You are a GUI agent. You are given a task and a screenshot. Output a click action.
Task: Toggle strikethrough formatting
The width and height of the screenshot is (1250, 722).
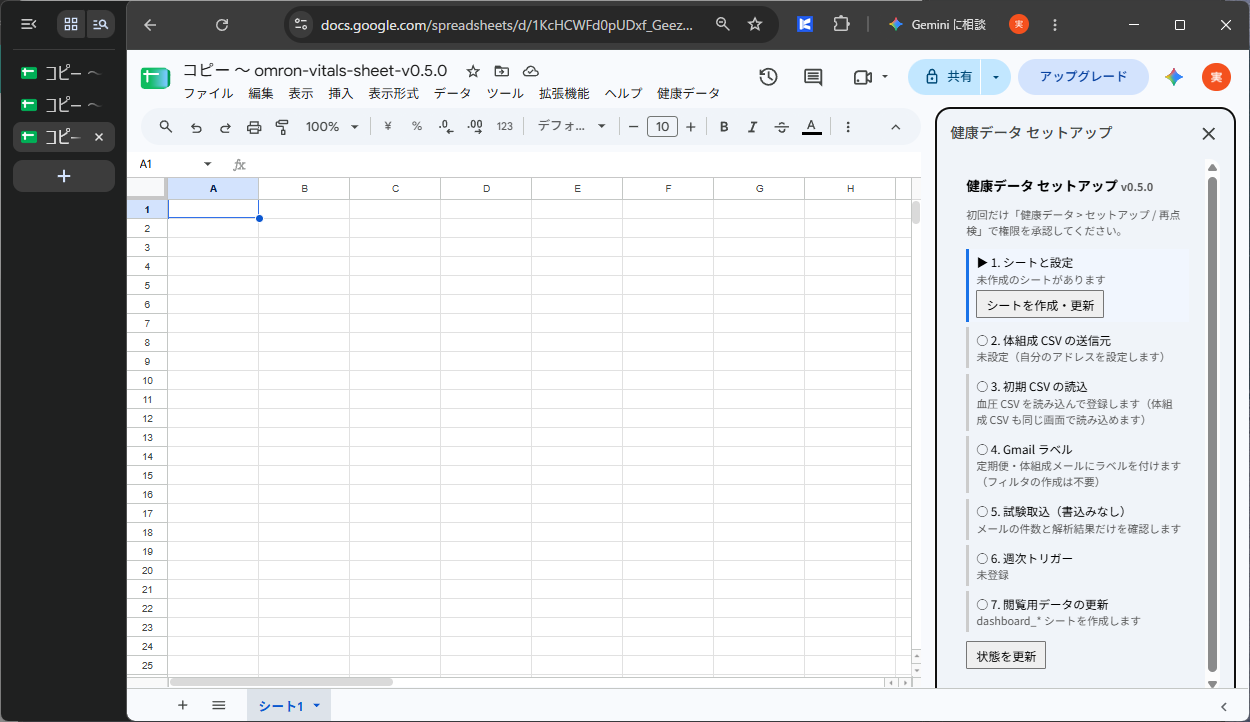782,127
